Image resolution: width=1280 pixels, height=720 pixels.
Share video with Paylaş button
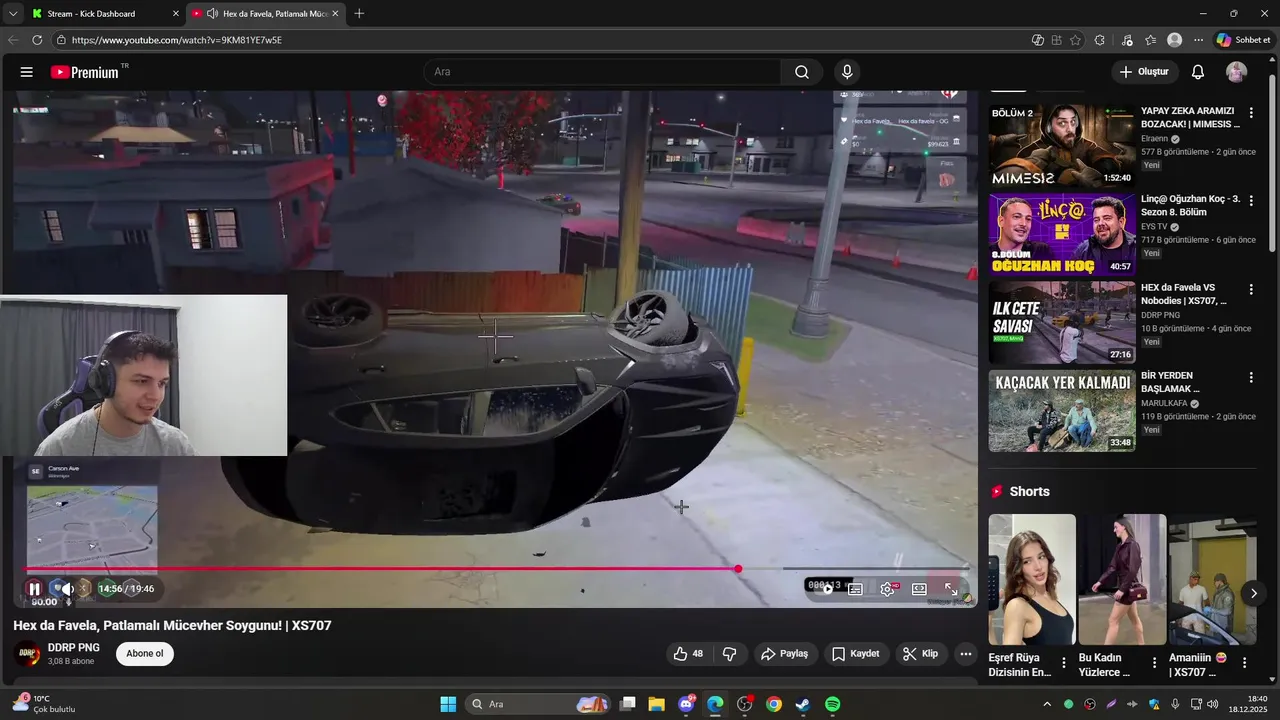(785, 654)
